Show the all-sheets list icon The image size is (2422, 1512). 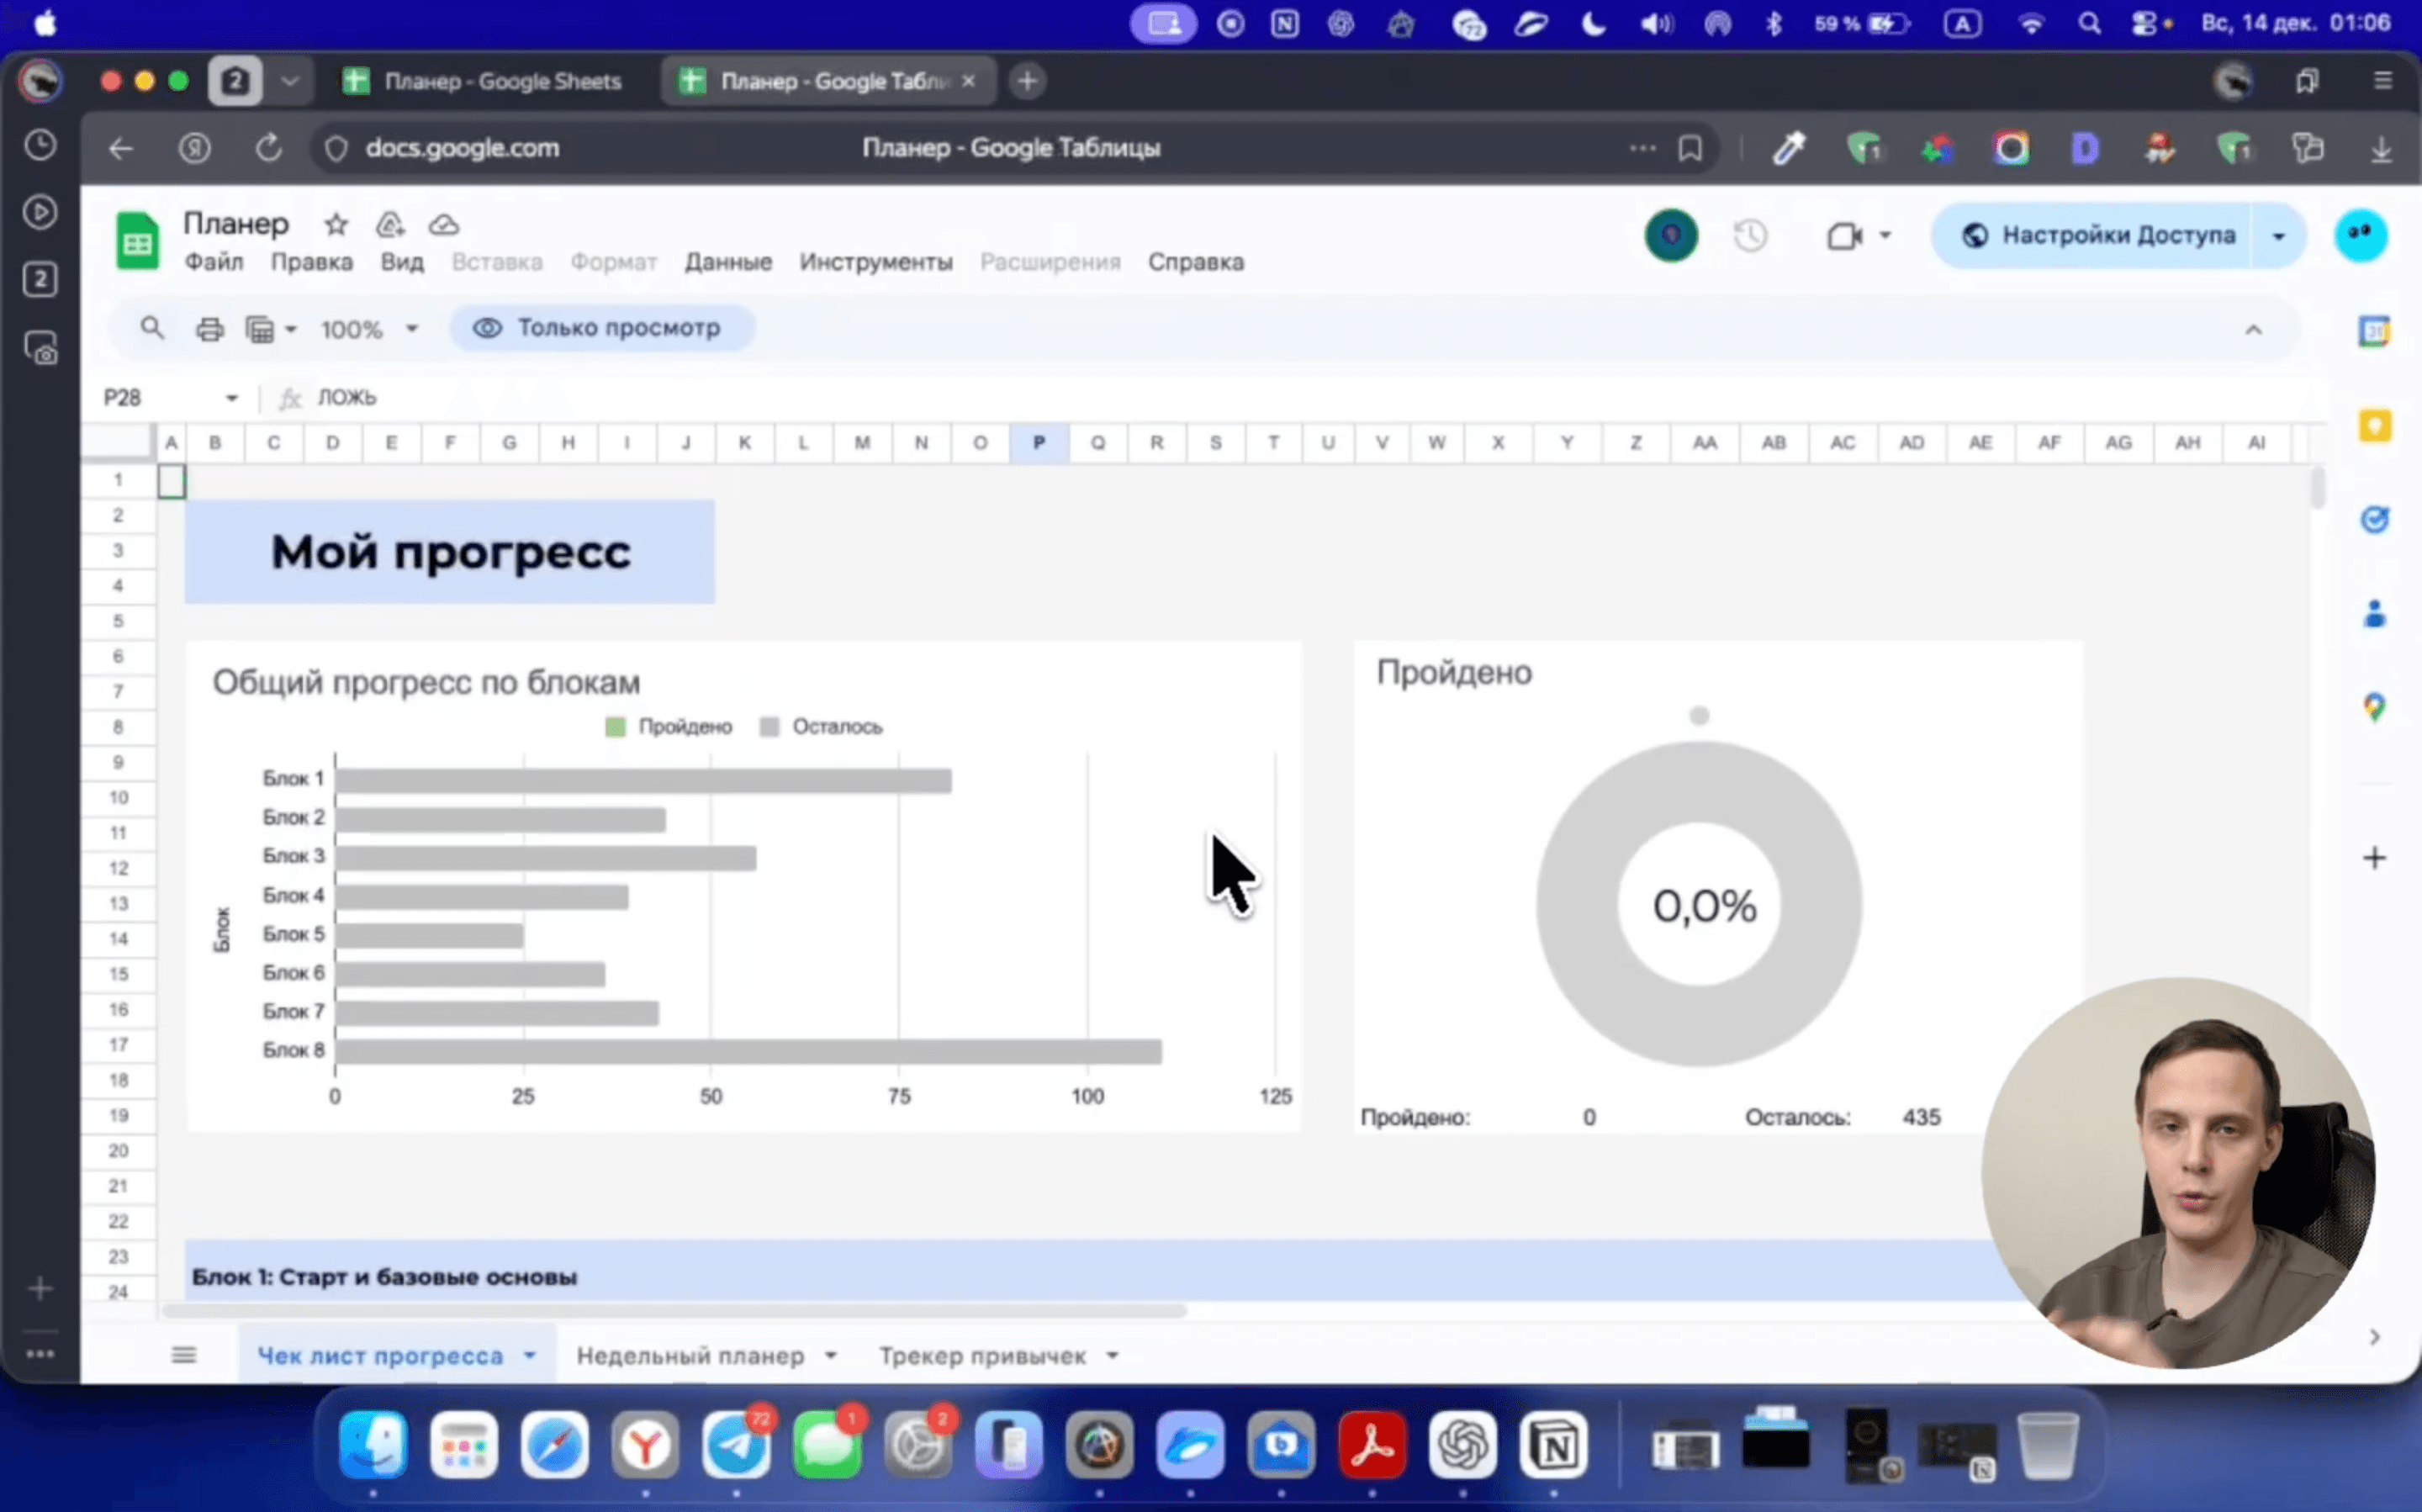[184, 1355]
